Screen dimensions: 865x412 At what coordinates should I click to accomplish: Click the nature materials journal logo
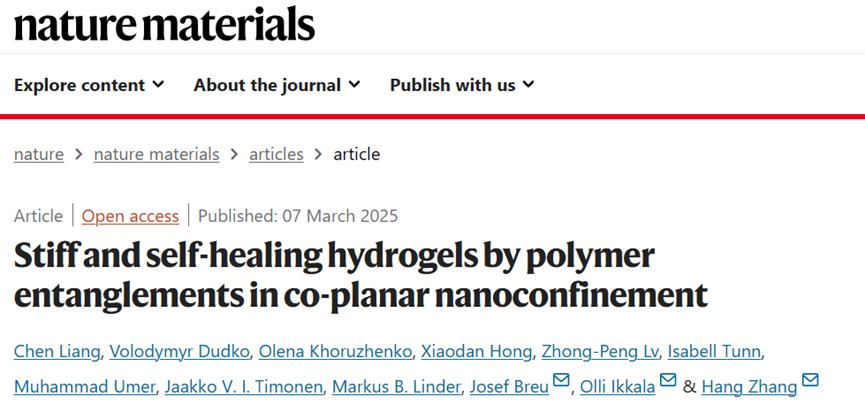click(x=164, y=24)
